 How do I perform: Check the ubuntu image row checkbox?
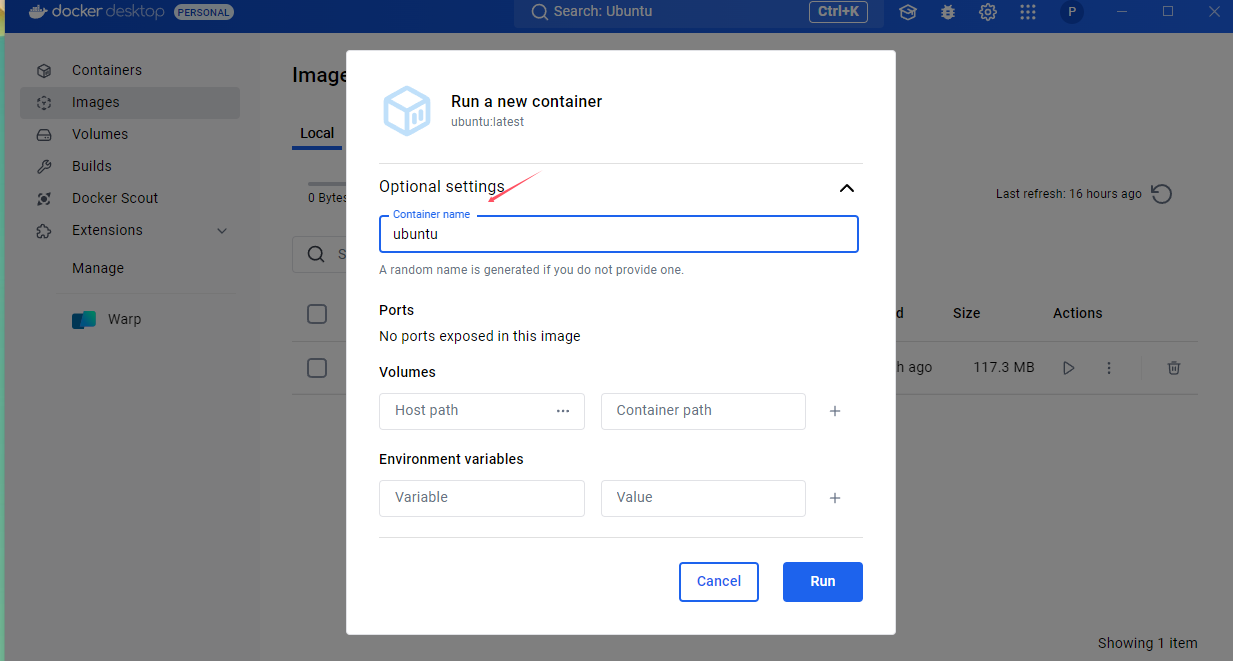pos(317,368)
